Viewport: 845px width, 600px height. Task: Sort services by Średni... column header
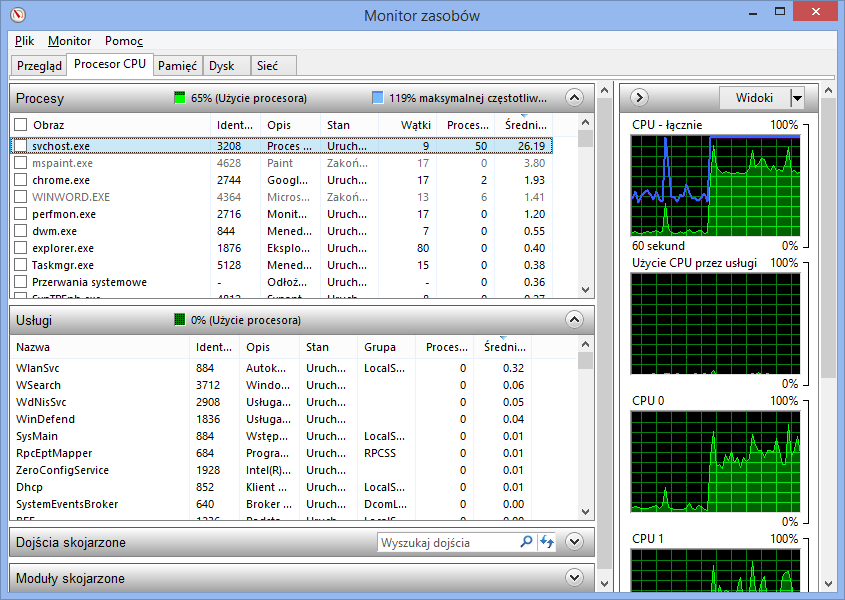(x=503, y=347)
